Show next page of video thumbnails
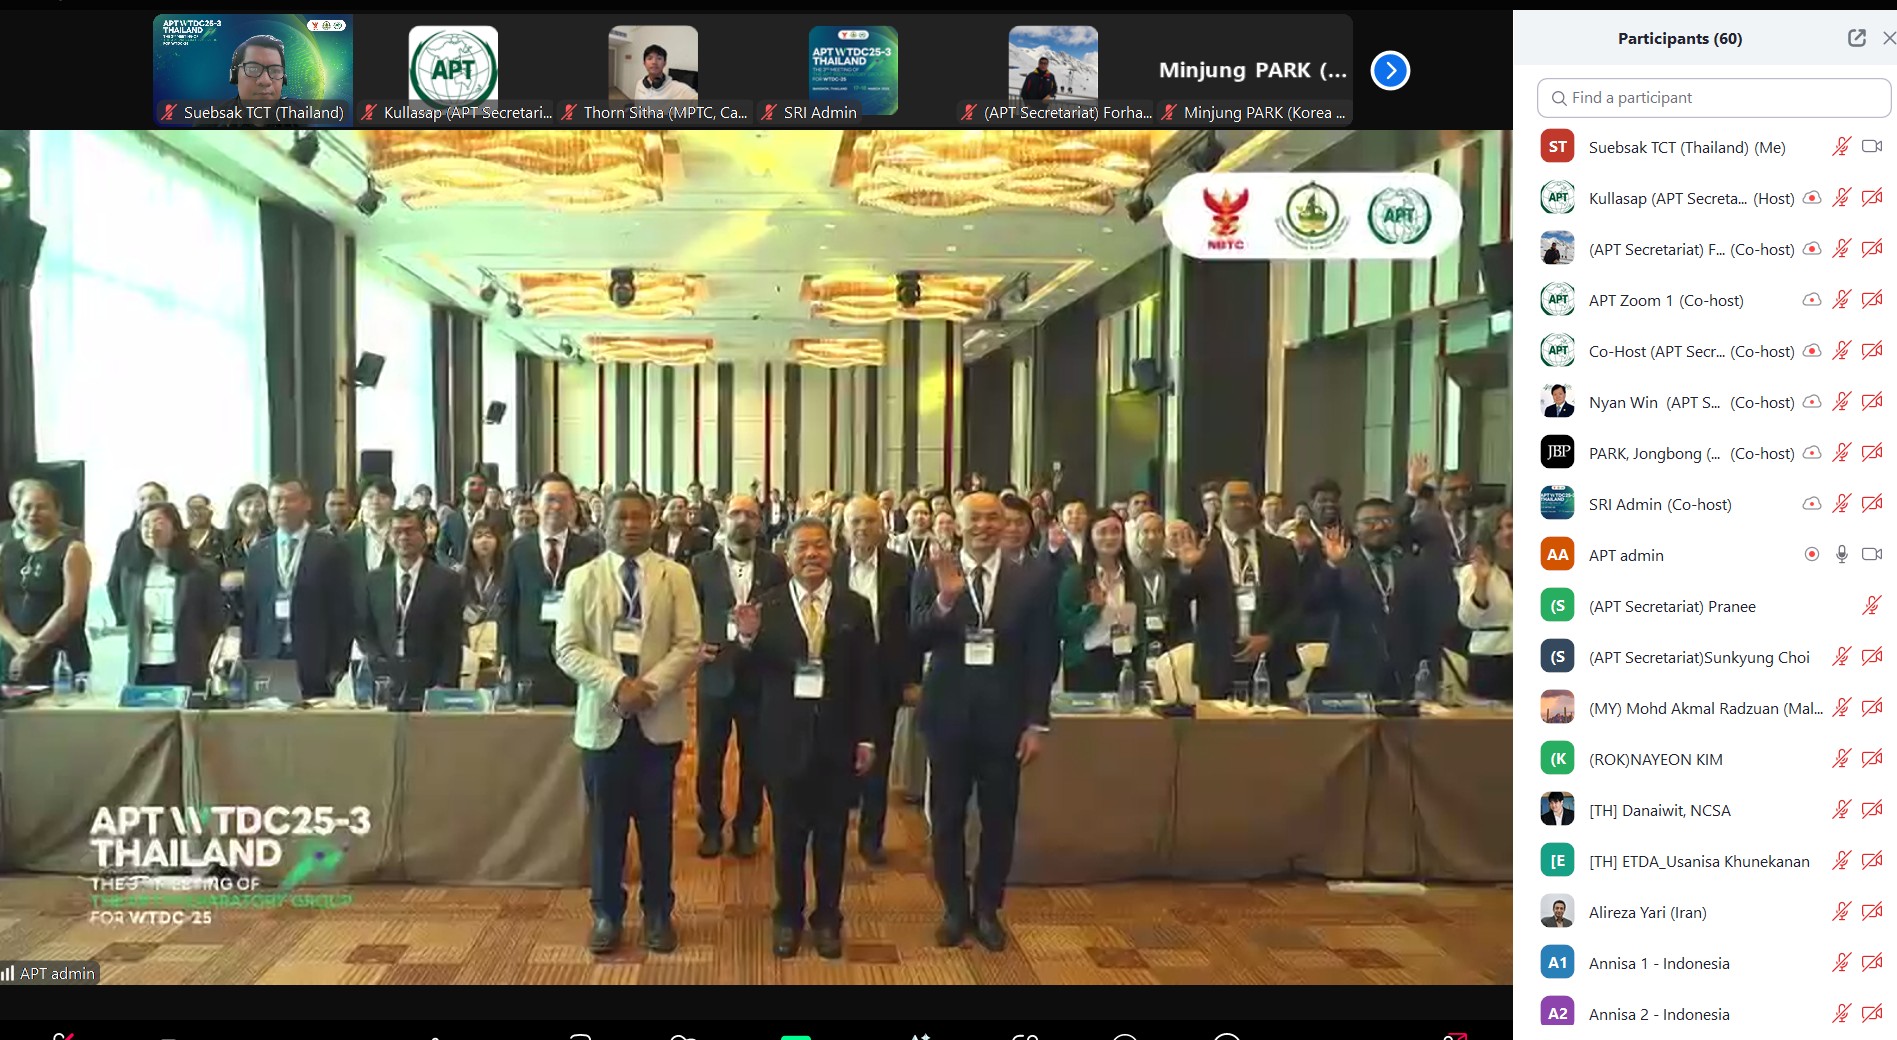 1390,70
